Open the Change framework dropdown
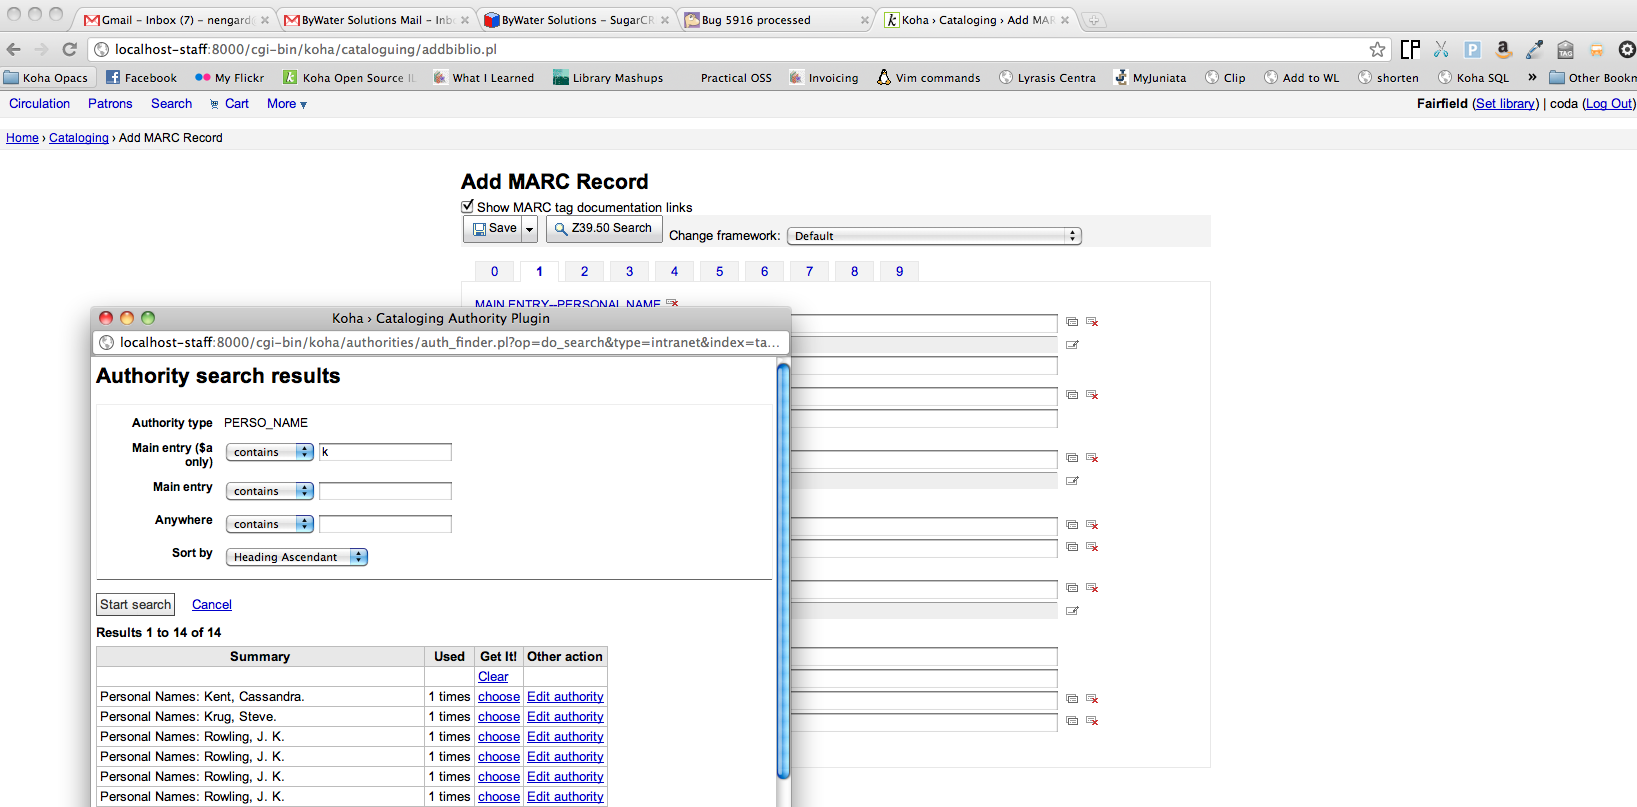This screenshot has width=1637, height=807. point(934,236)
